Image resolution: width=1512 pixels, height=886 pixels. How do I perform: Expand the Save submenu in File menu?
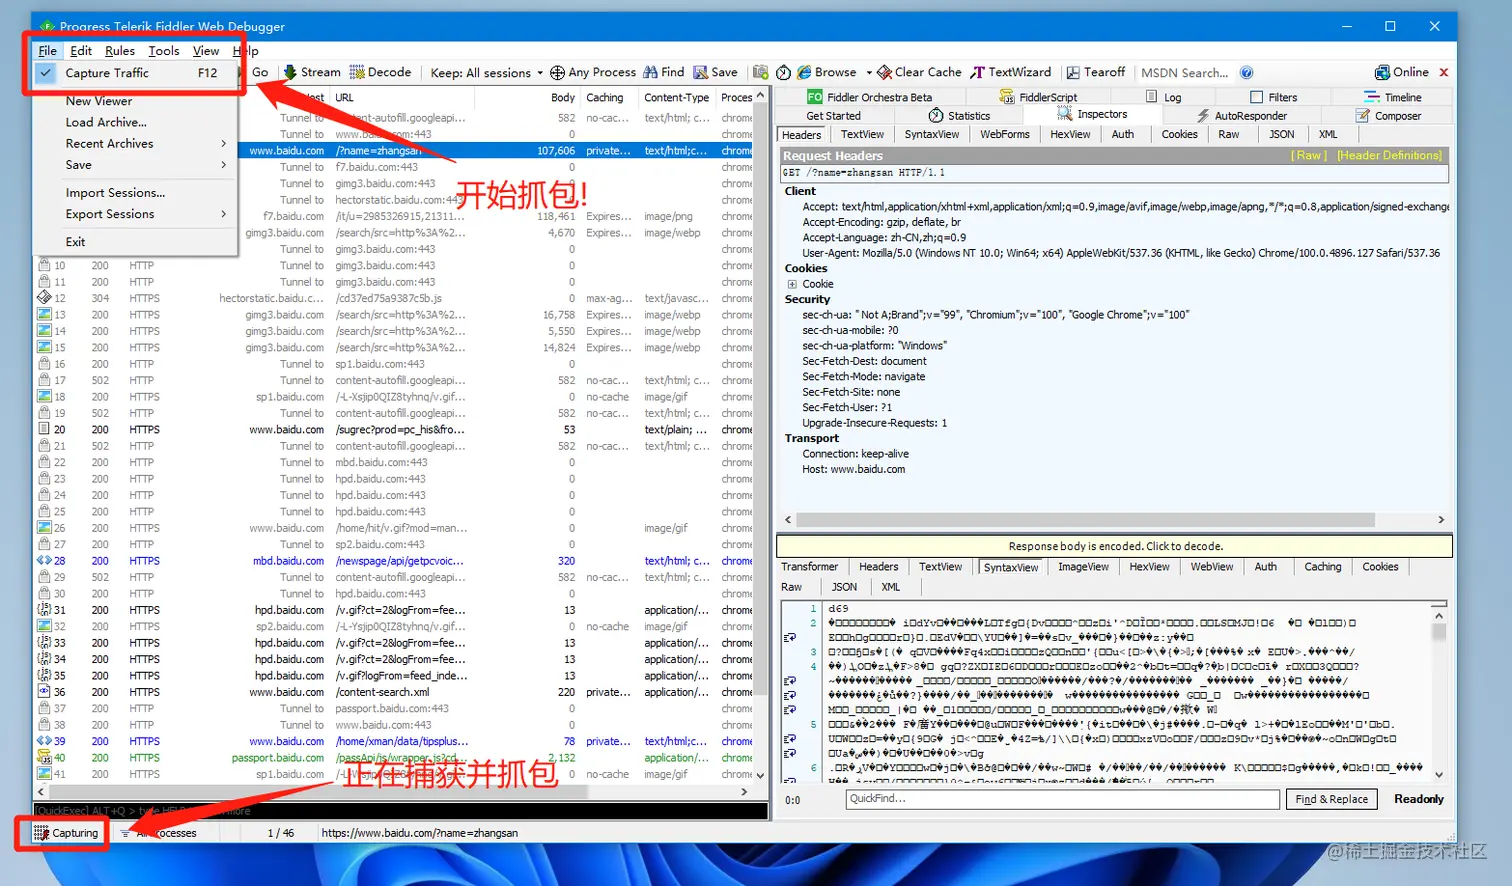136,165
